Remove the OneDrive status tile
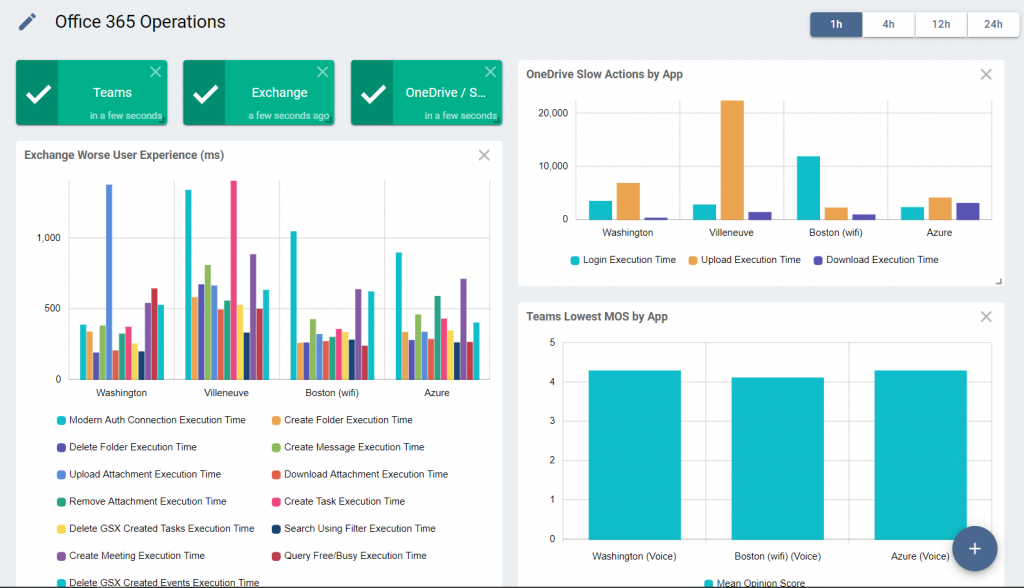Image resolution: width=1024 pixels, height=588 pixels. click(x=490, y=72)
